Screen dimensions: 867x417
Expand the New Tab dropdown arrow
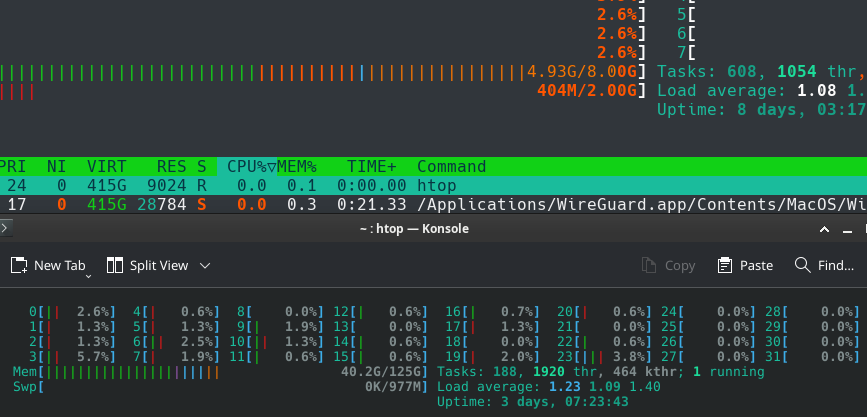(x=88, y=275)
